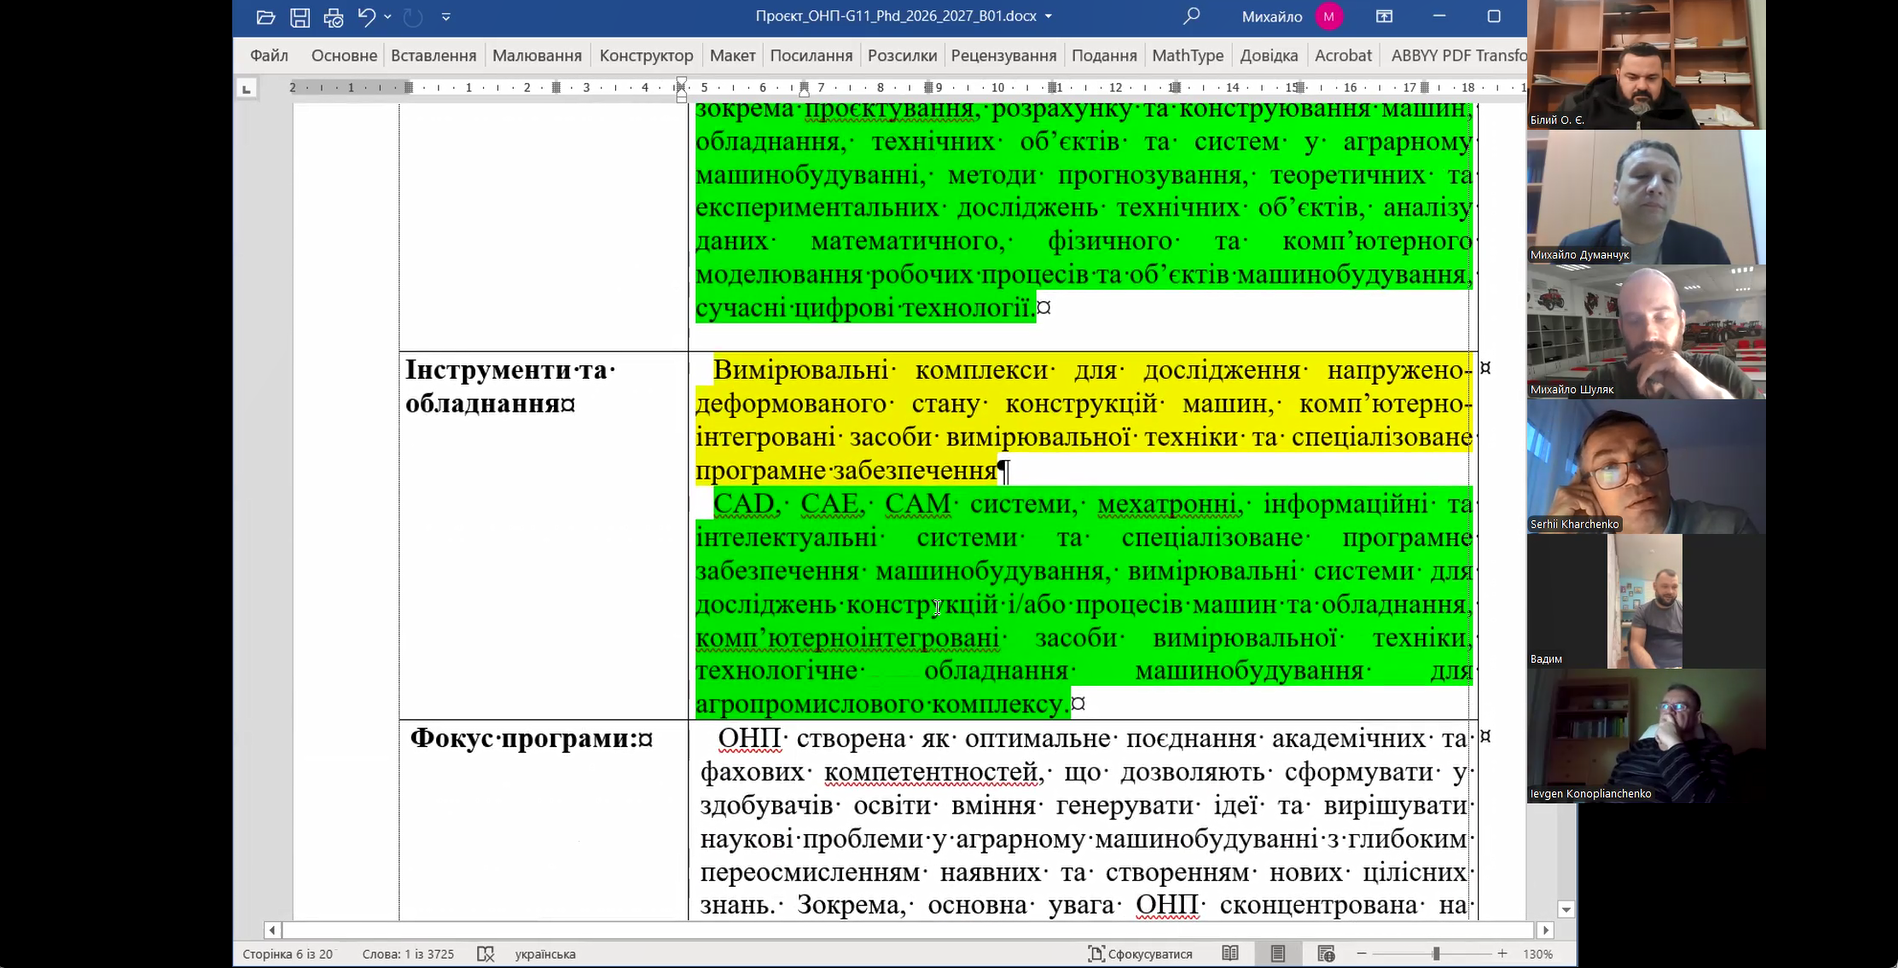
Task: Expand the undo history dropdown arrow
Action: pyautogui.click(x=388, y=17)
